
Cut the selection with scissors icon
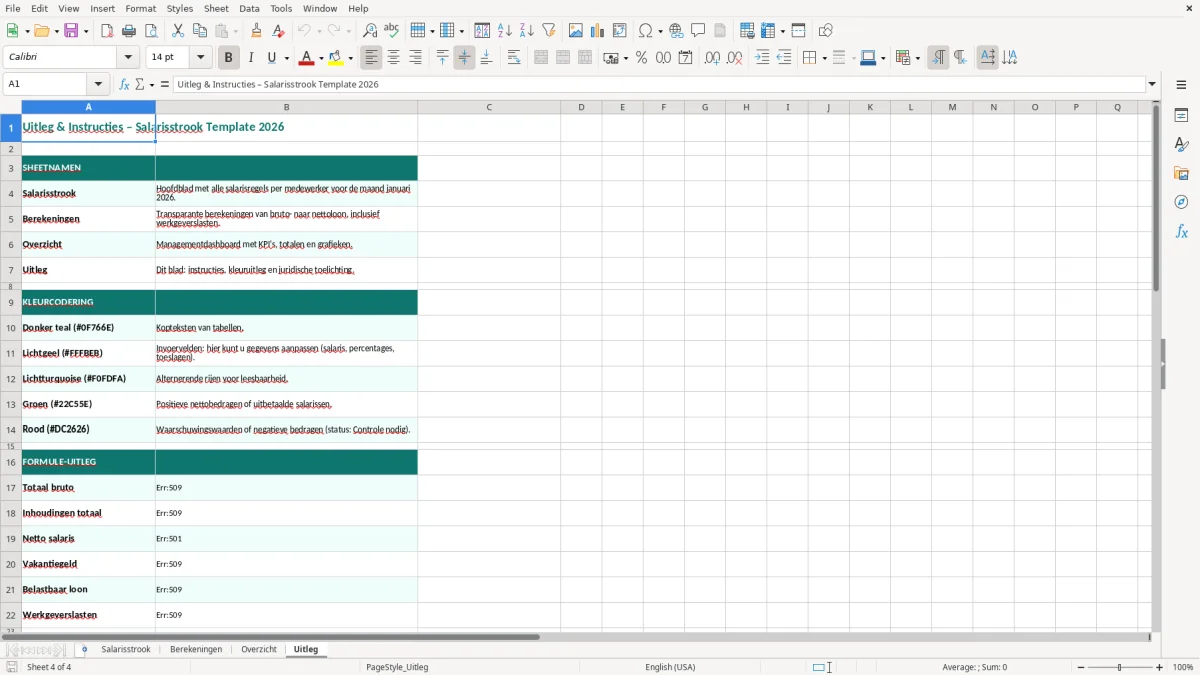(178, 31)
